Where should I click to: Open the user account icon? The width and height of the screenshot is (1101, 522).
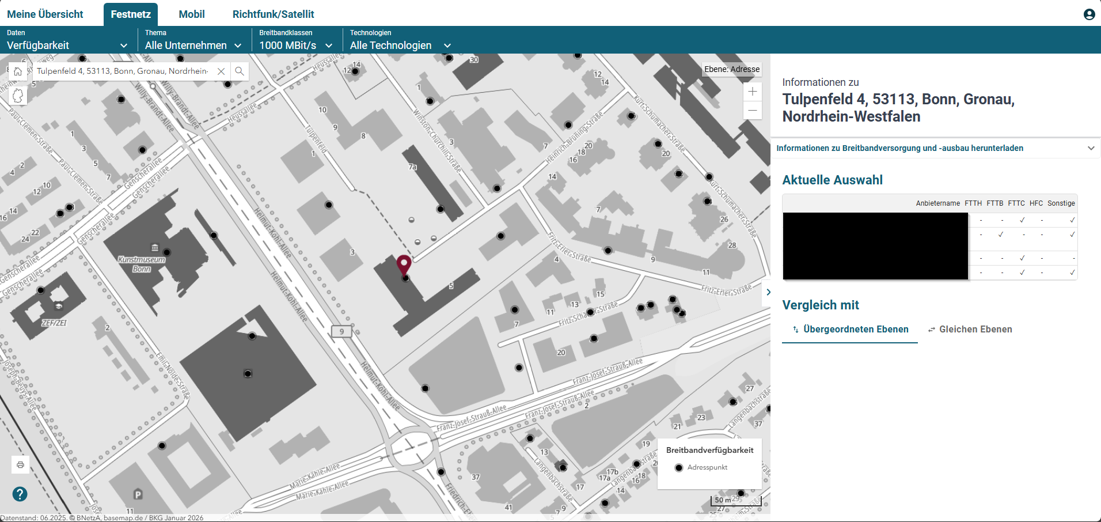[1089, 14]
